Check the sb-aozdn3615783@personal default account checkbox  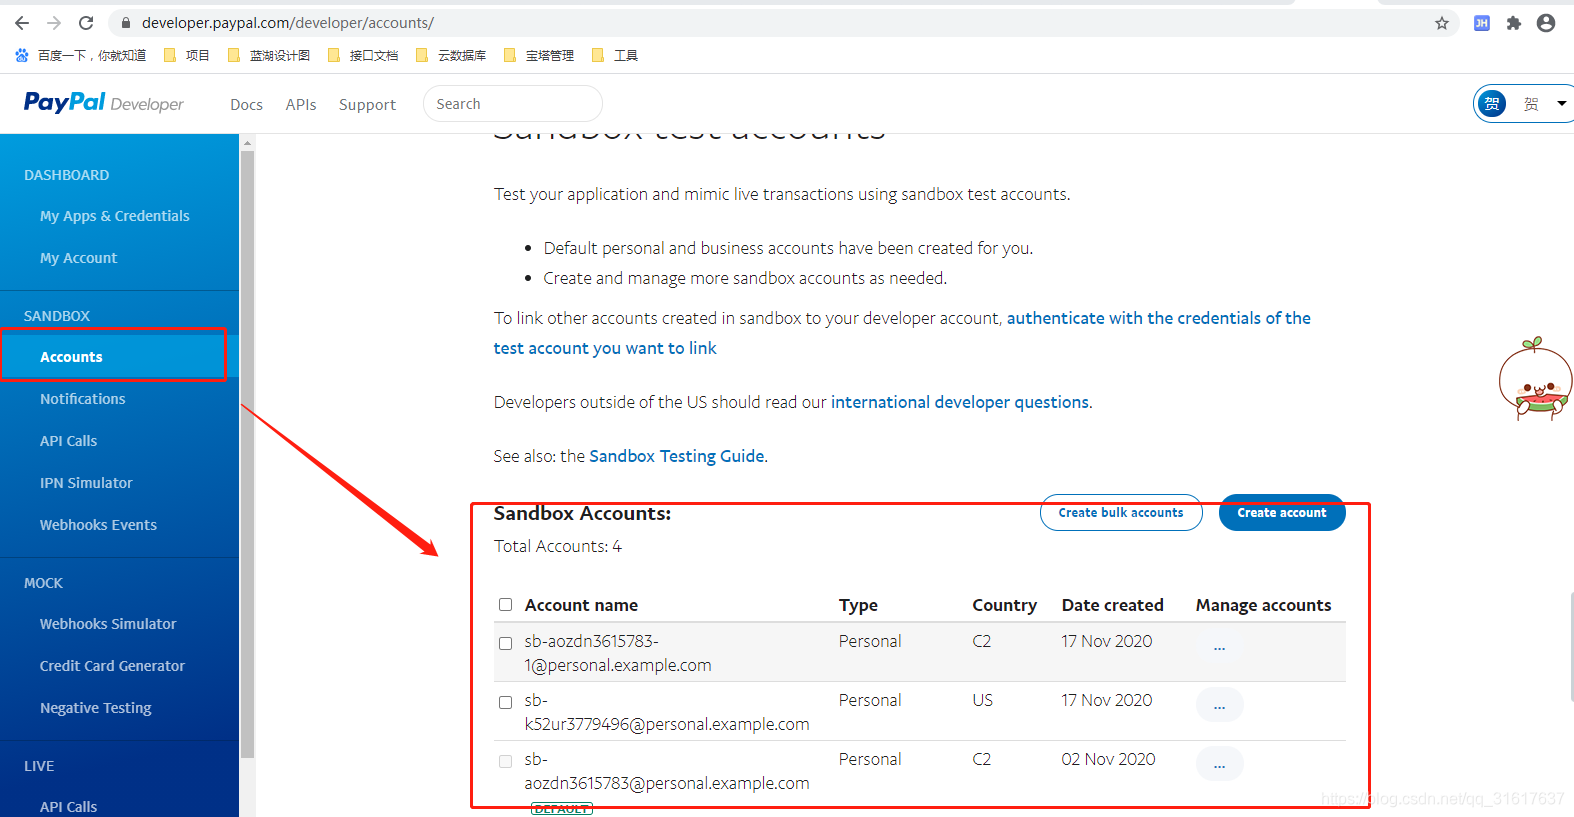[505, 761]
